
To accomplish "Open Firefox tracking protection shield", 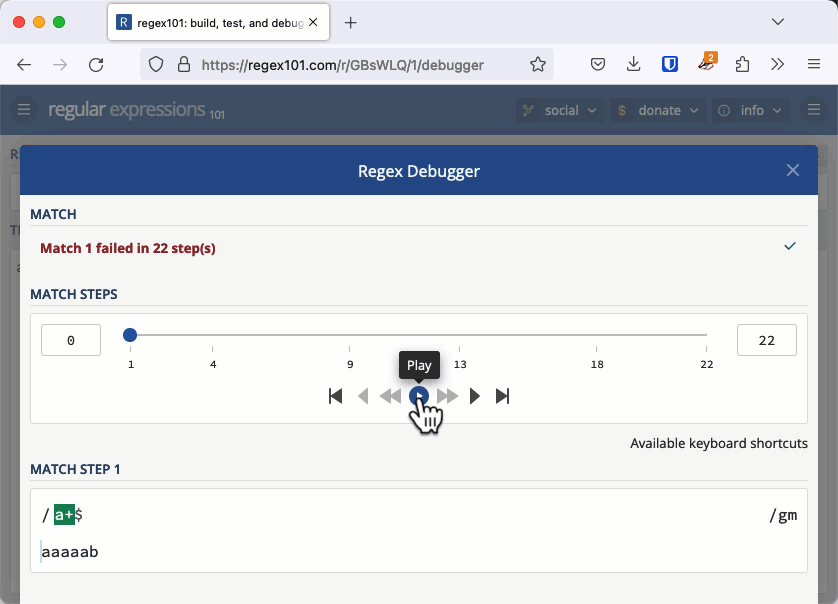I will click(x=155, y=63).
